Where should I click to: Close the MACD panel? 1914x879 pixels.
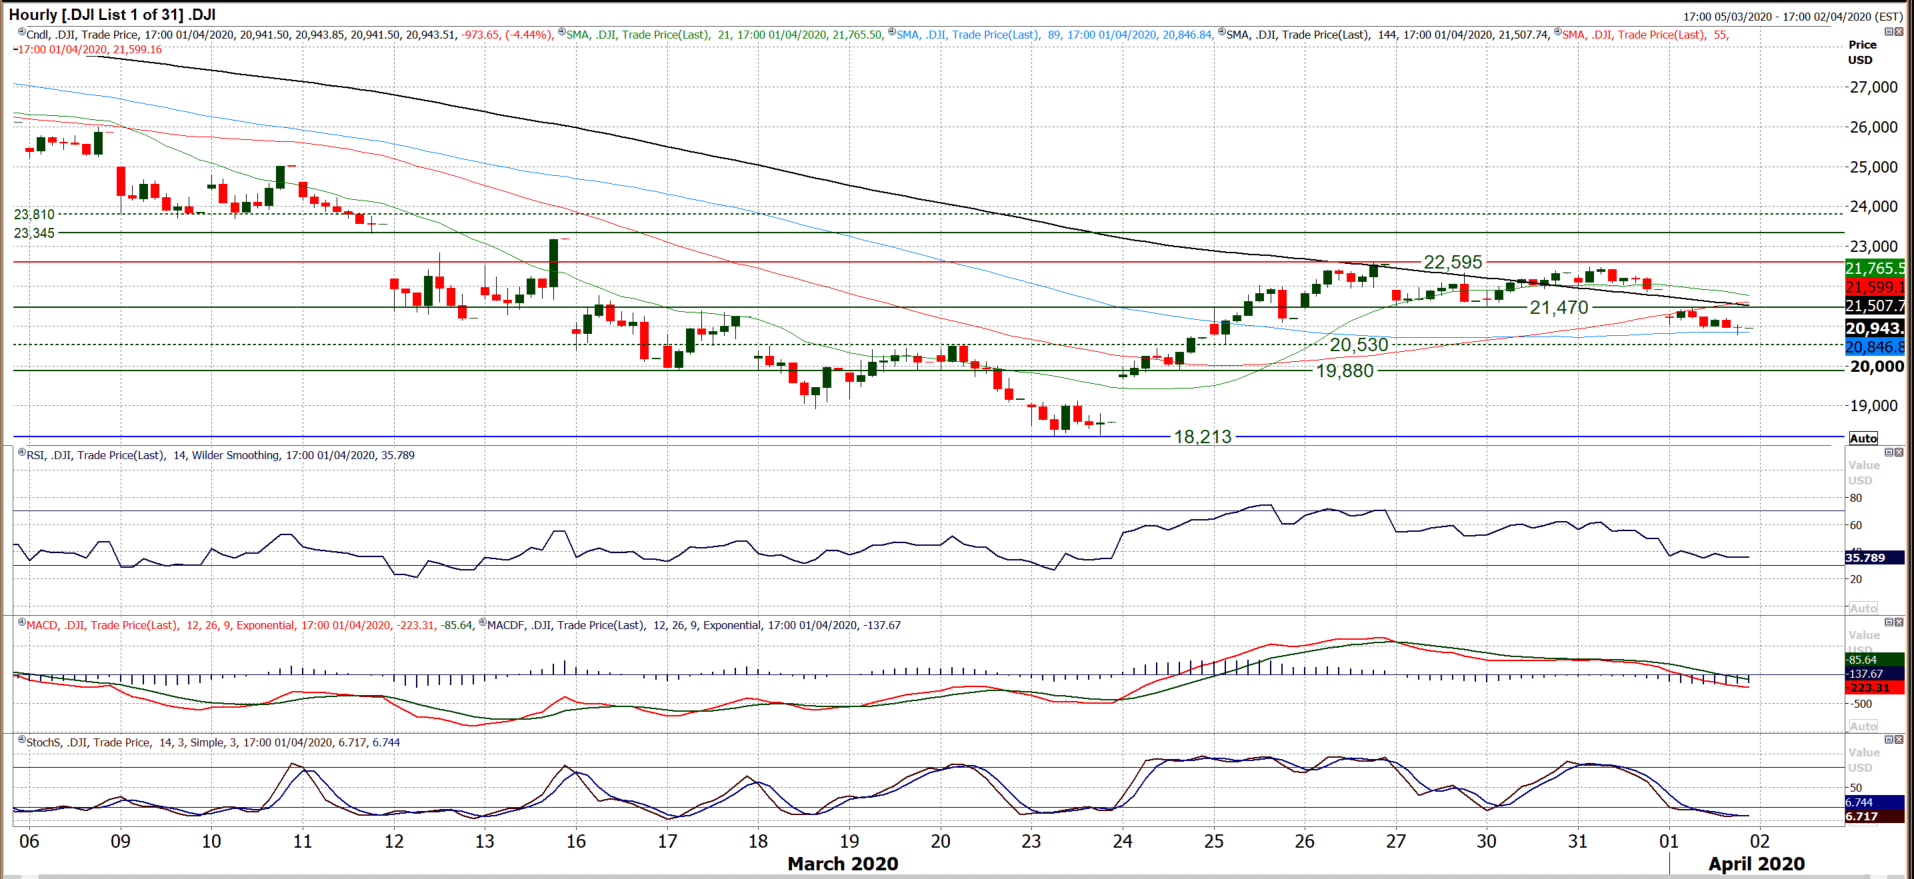coord(1899,622)
